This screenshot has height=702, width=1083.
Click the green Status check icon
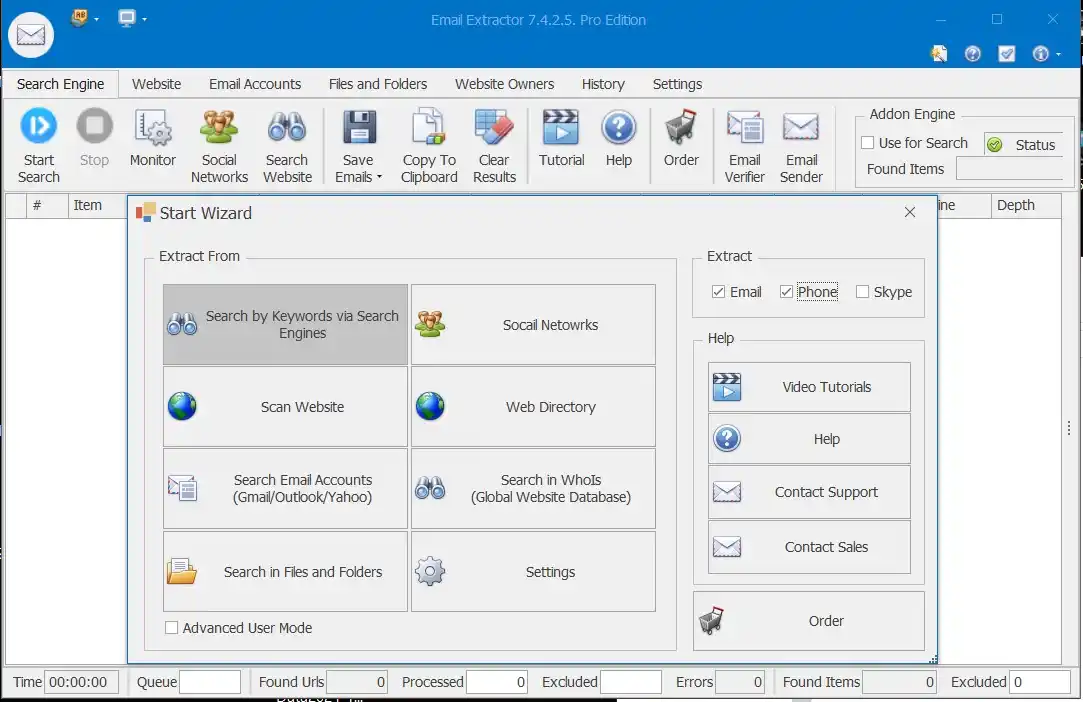point(995,144)
